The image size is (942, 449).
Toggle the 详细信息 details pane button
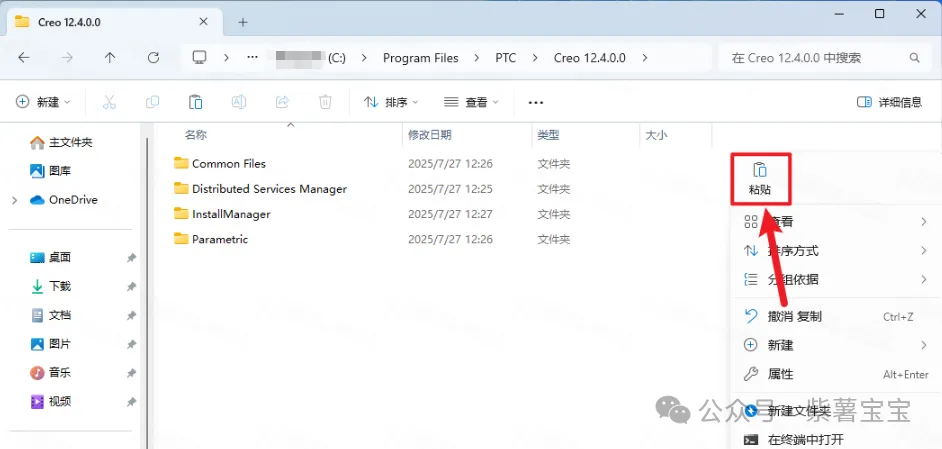pos(889,102)
